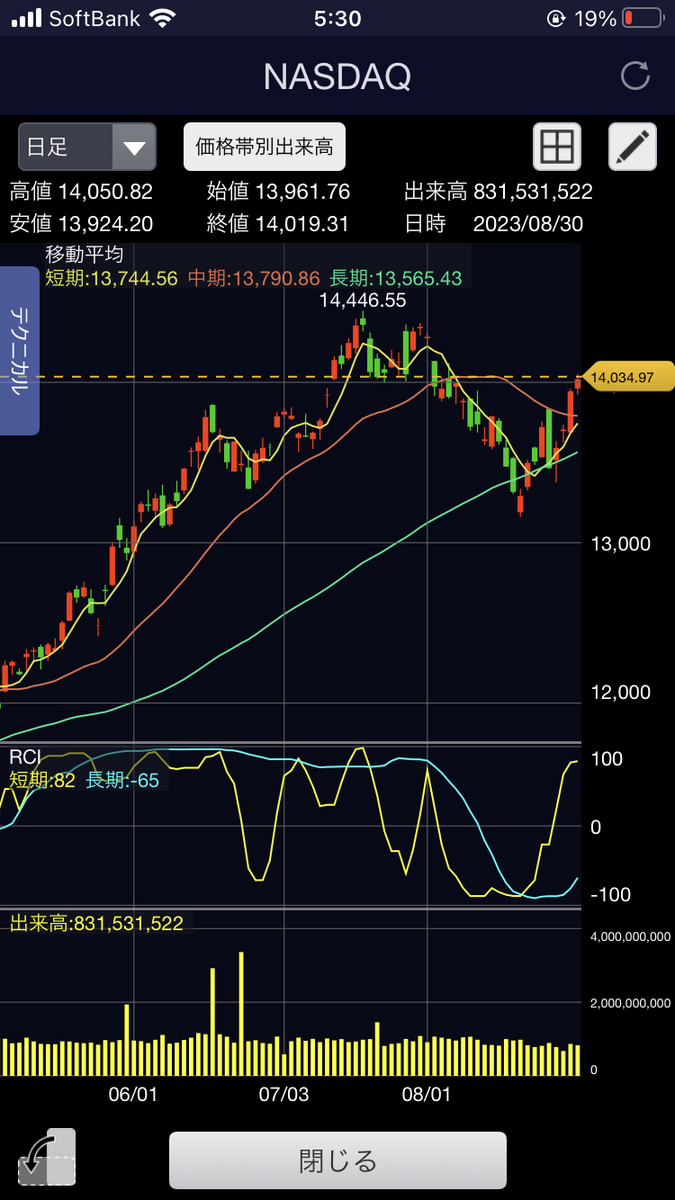This screenshot has width=675, height=1200.
Task: Tap the 日時 2023/08/30 value
Action: click(x=494, y=223)
